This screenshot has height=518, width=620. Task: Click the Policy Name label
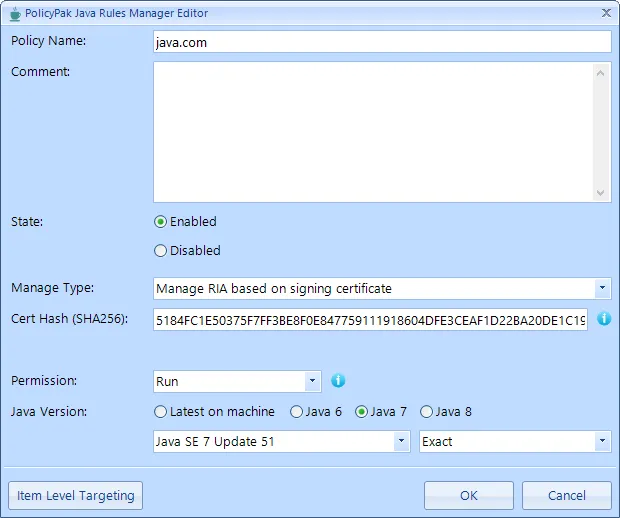click(48, 41)
